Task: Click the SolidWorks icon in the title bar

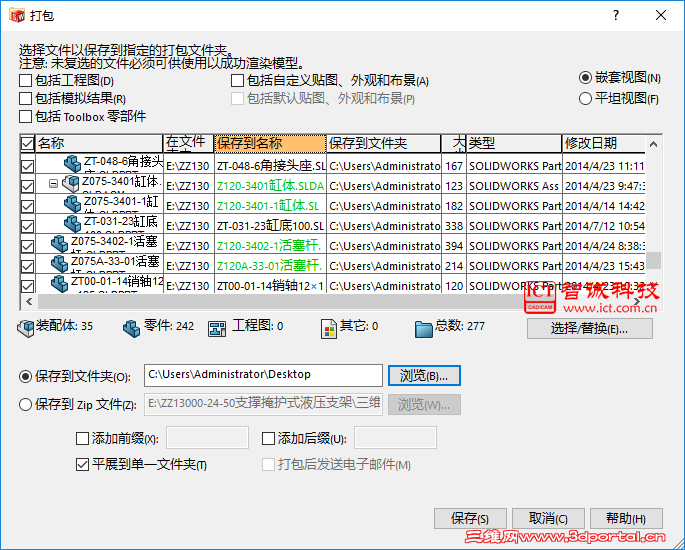Action: pos(17,15)
